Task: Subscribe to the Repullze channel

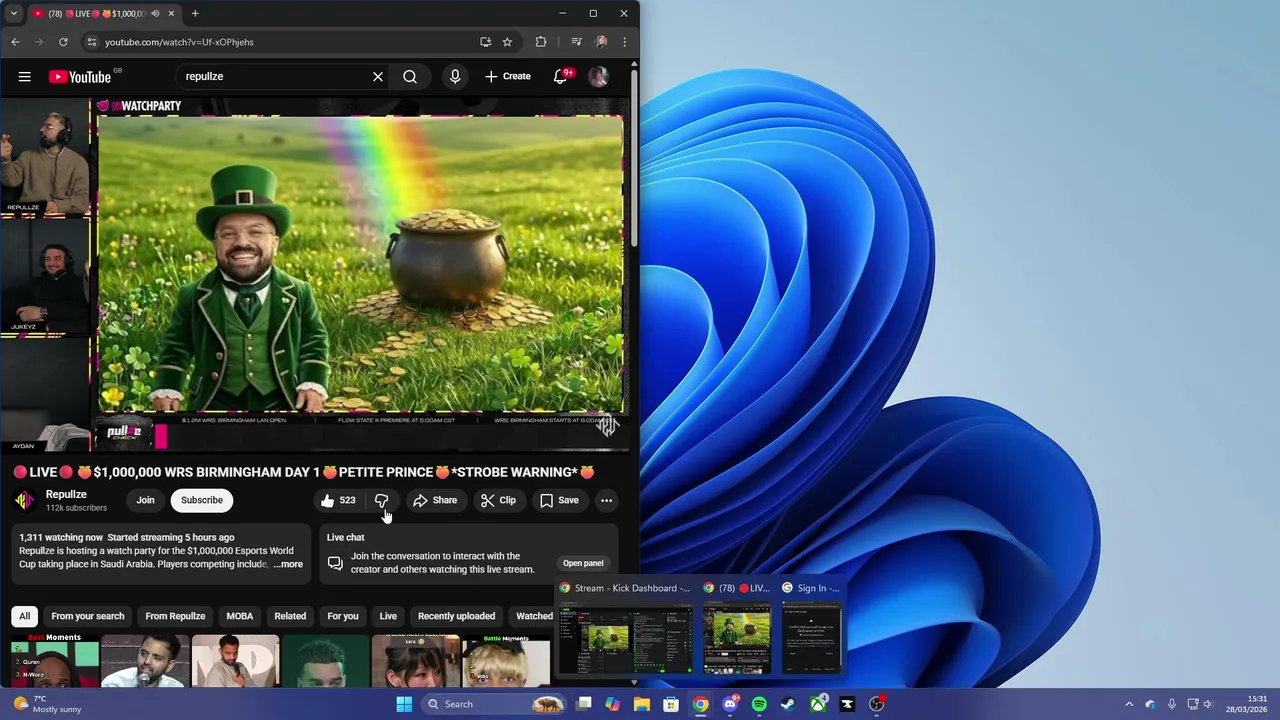Action: (x=202, y=500)
